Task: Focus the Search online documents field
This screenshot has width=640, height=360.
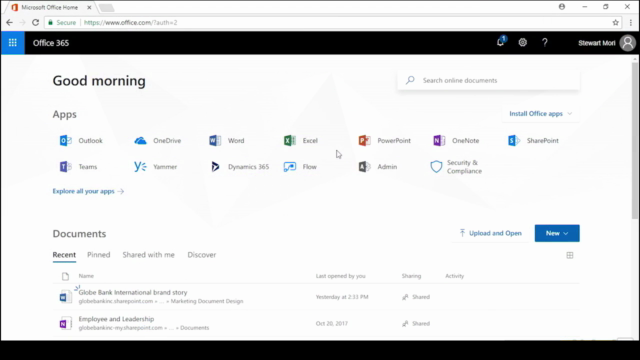Action: (x=489, y=80)
